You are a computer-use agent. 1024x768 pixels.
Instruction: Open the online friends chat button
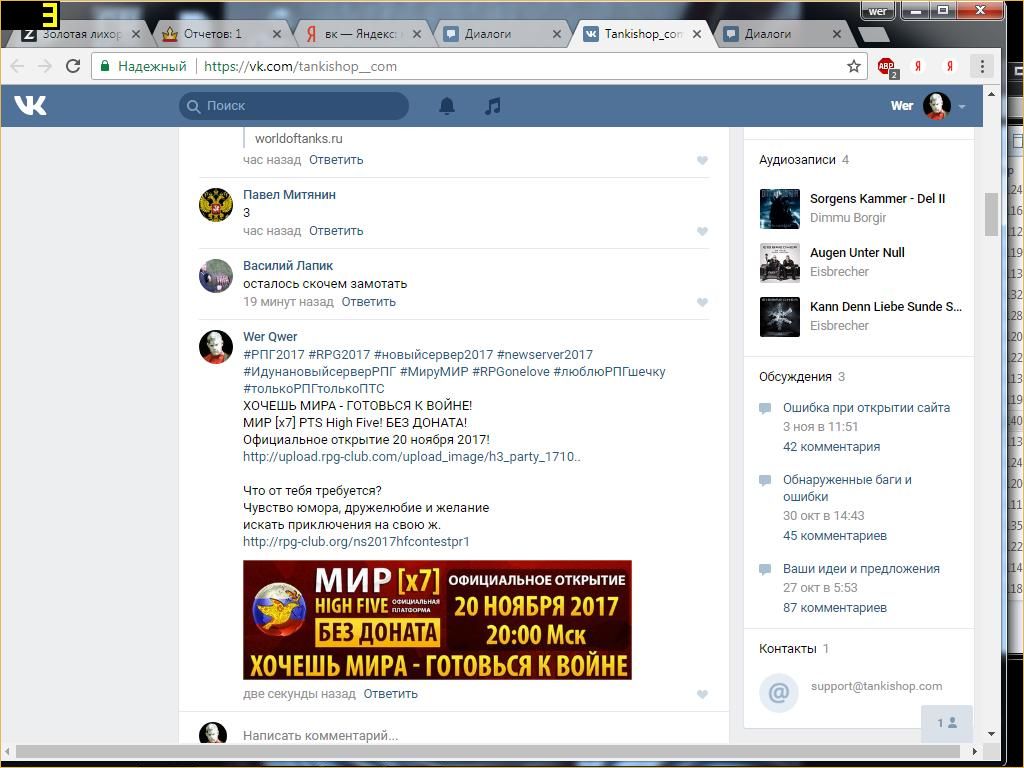pos(947,723)
